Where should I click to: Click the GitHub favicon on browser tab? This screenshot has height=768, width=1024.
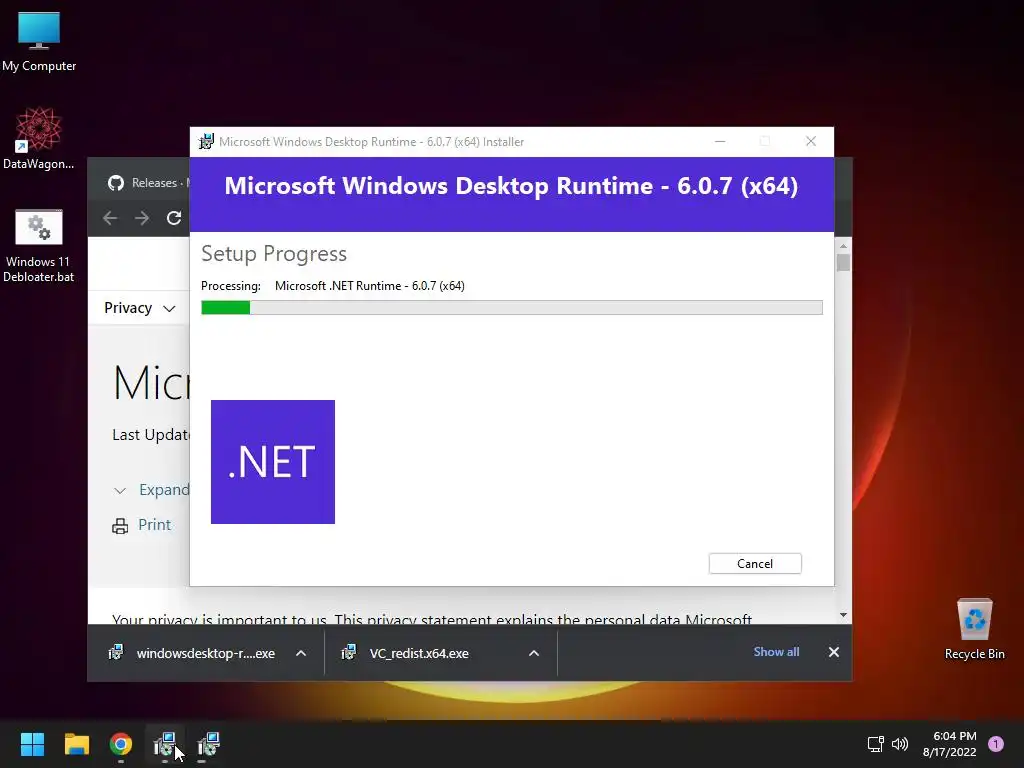(x=116, y=183)
